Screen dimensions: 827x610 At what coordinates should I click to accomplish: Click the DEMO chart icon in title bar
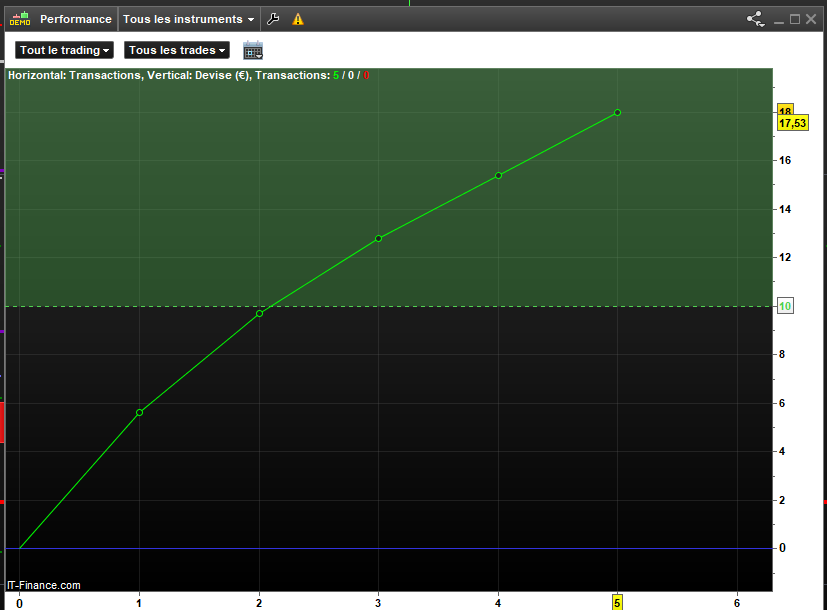(20, 19)
